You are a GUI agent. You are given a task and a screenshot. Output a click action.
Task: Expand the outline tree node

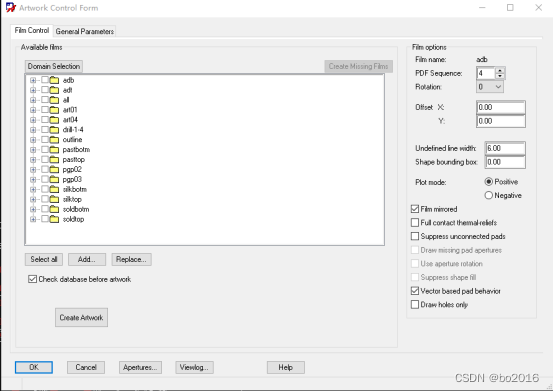33,140
